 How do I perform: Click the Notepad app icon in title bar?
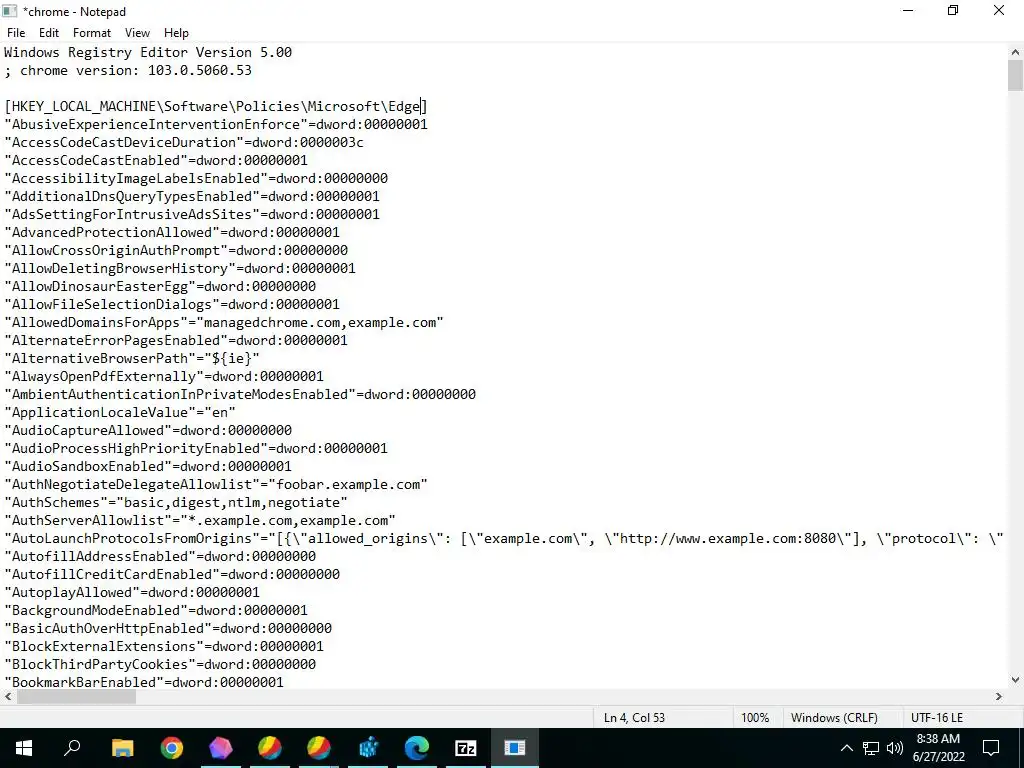click(10, 11)
